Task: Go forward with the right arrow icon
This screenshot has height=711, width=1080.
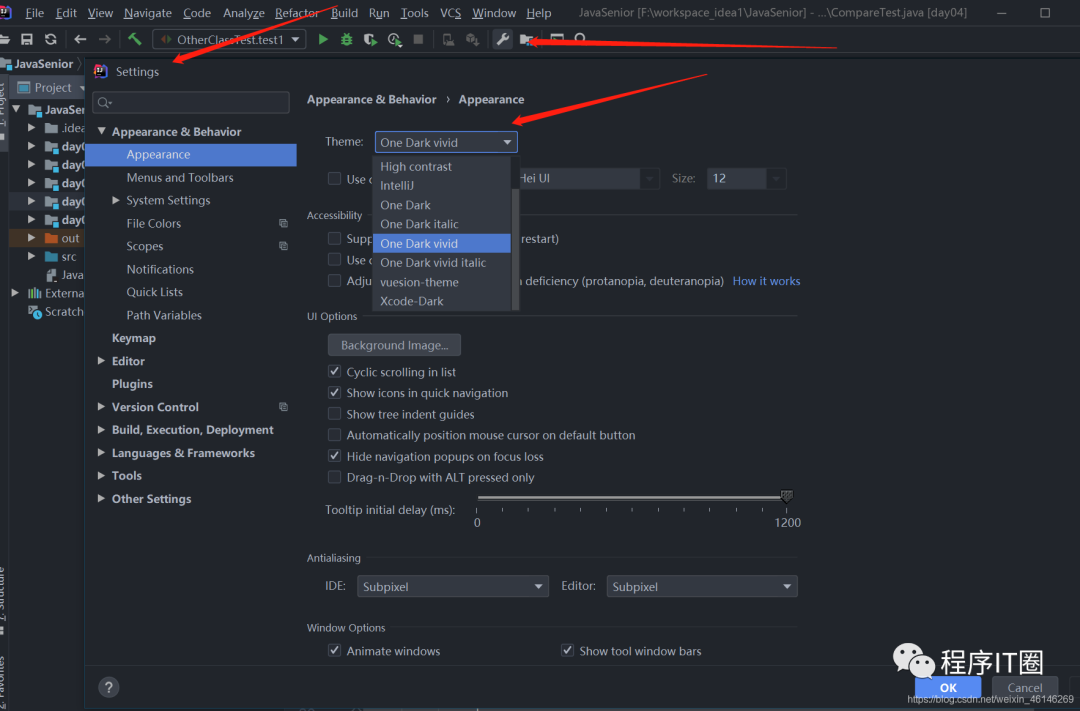Action: tap(105, 39)
